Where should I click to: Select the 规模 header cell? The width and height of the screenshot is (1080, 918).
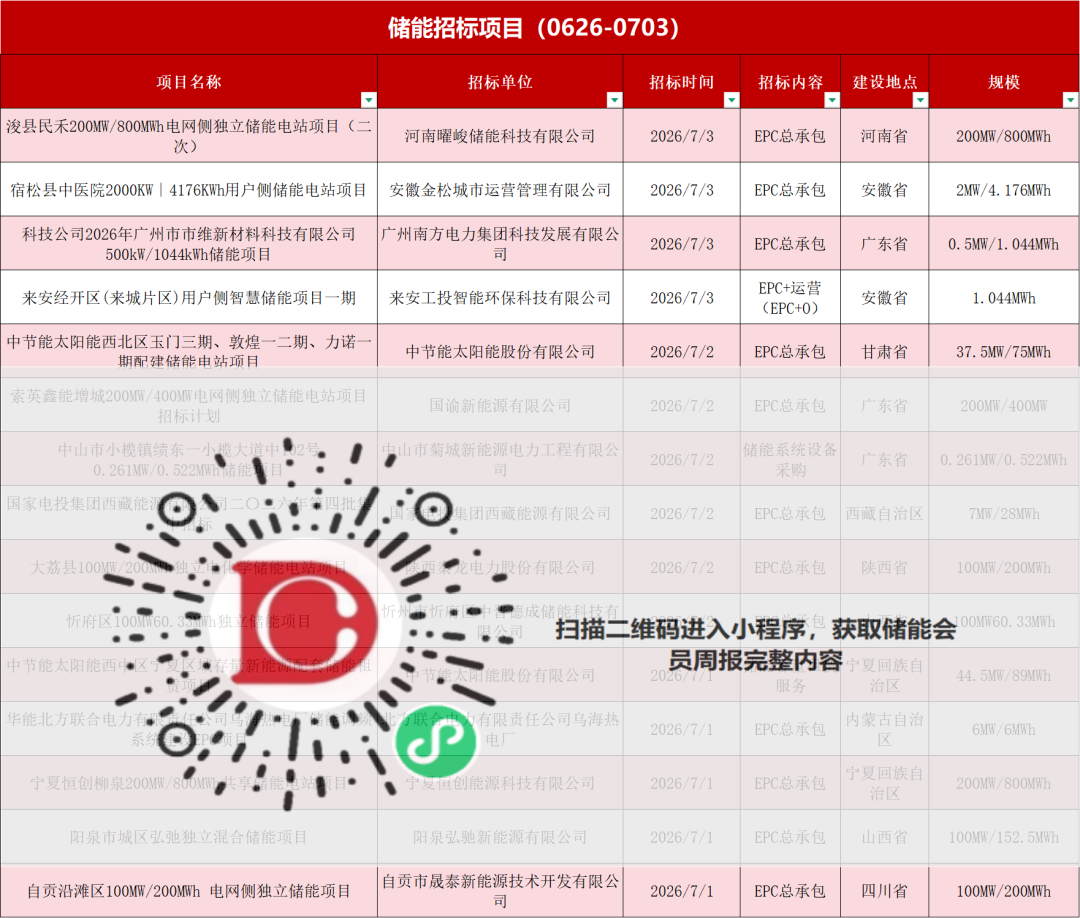coord(1004,82)
